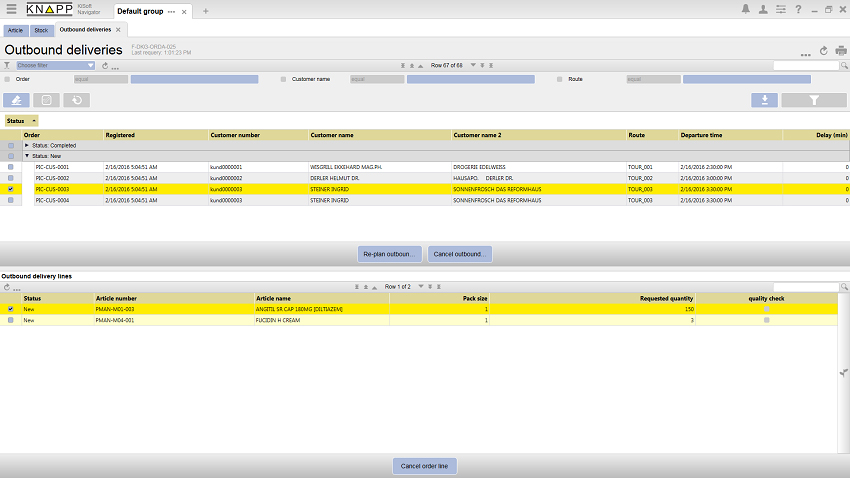Uncheck checkbox for order PIC-CUS-0003
The width and height of the screenshot is (850, 478).
10,189
